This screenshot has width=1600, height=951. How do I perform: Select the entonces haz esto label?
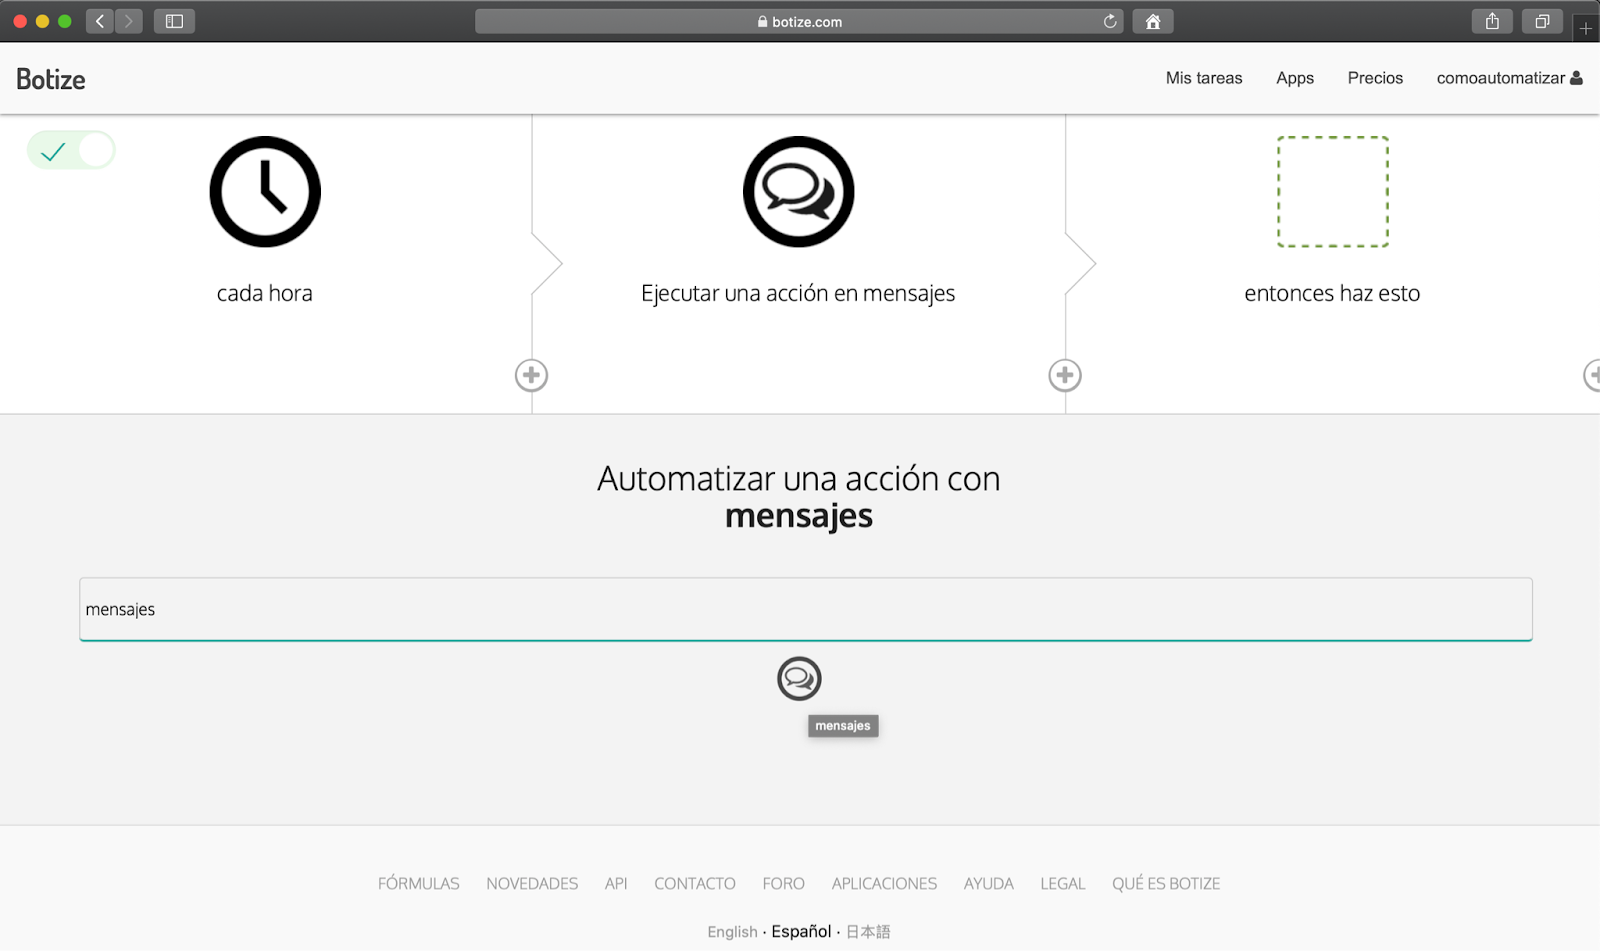1332,293
